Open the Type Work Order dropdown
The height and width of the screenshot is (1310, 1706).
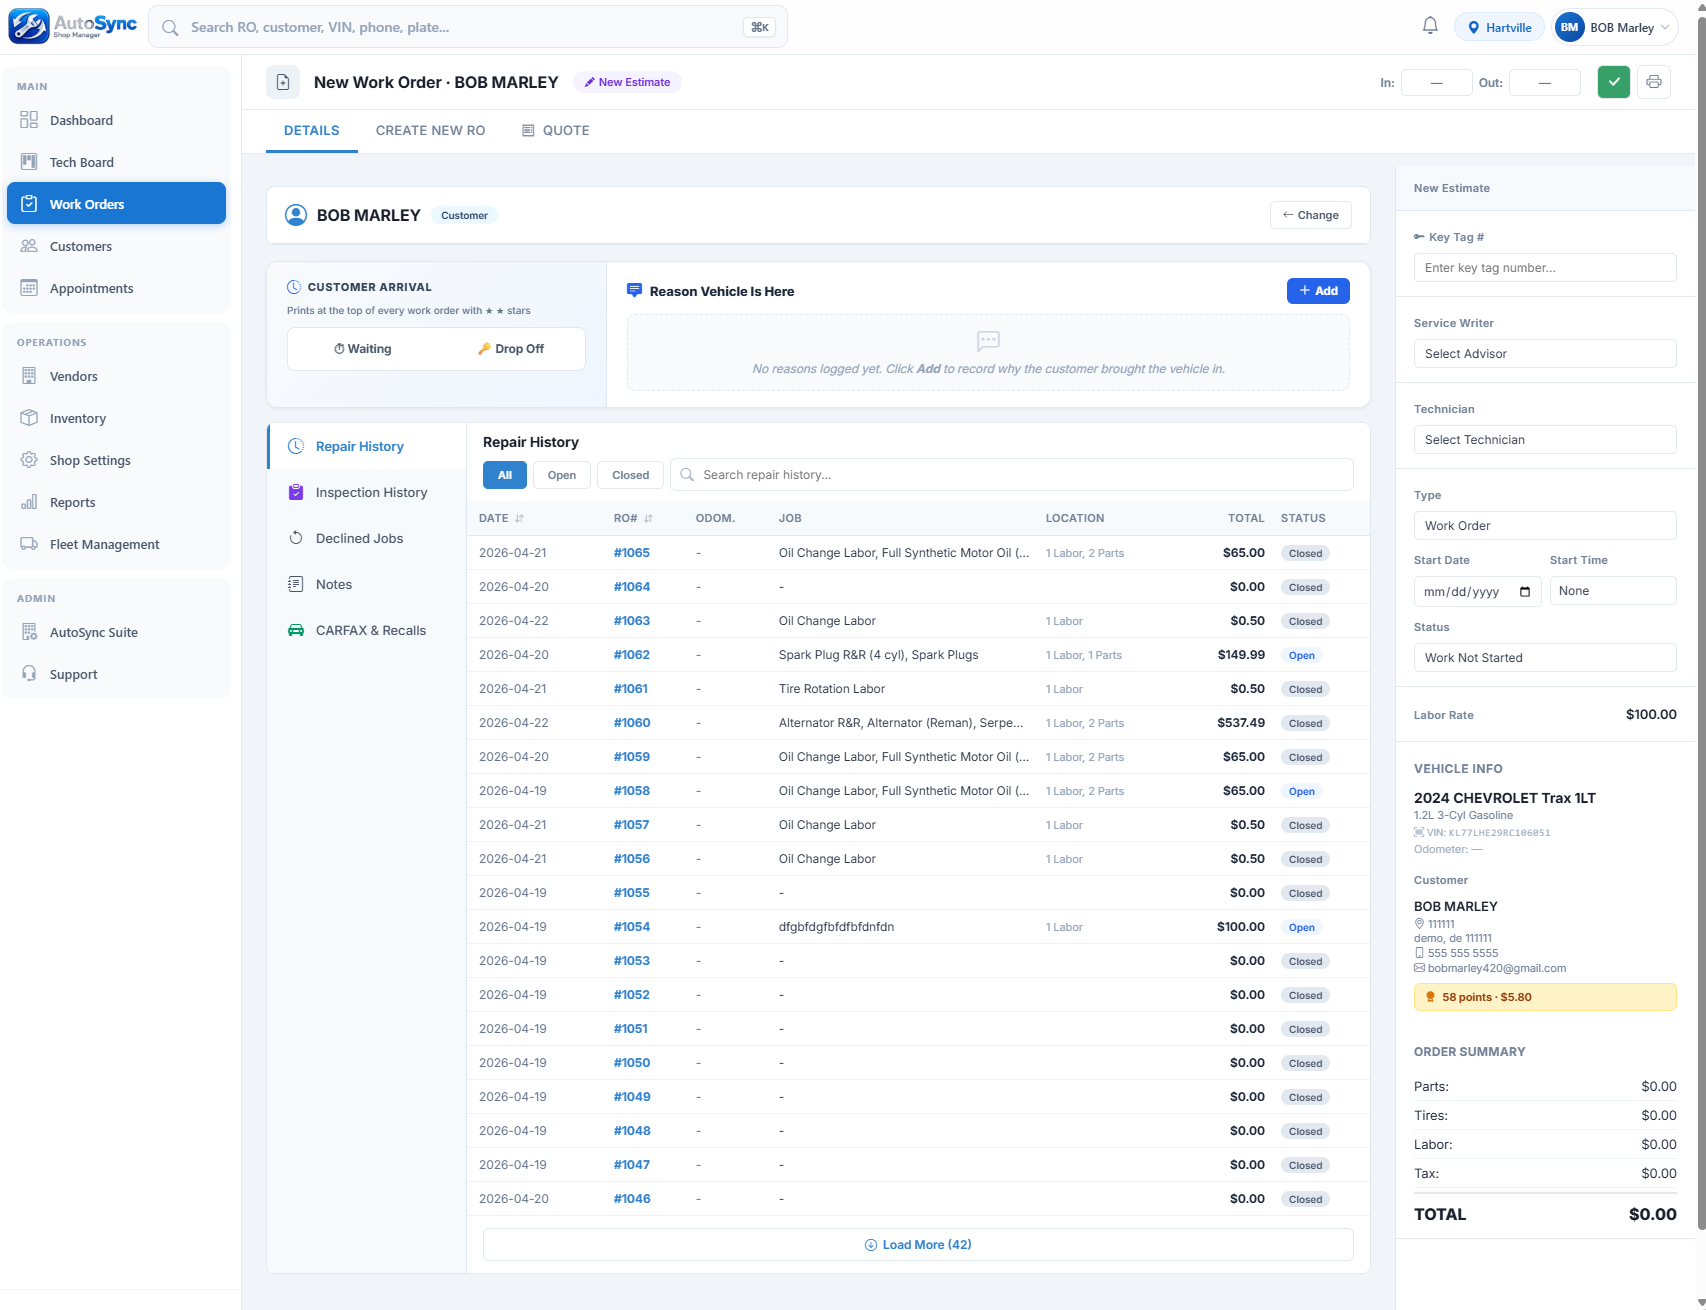(1545, 526)
